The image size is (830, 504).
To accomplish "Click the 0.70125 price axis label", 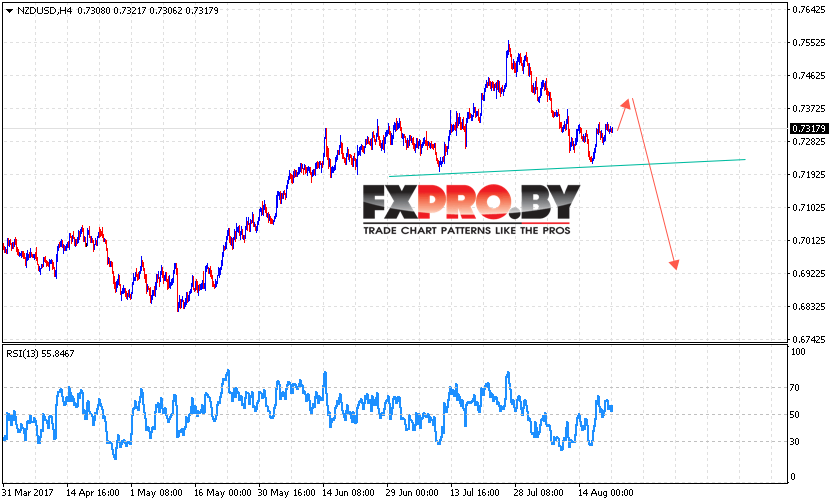I will [x=808, y=240].
